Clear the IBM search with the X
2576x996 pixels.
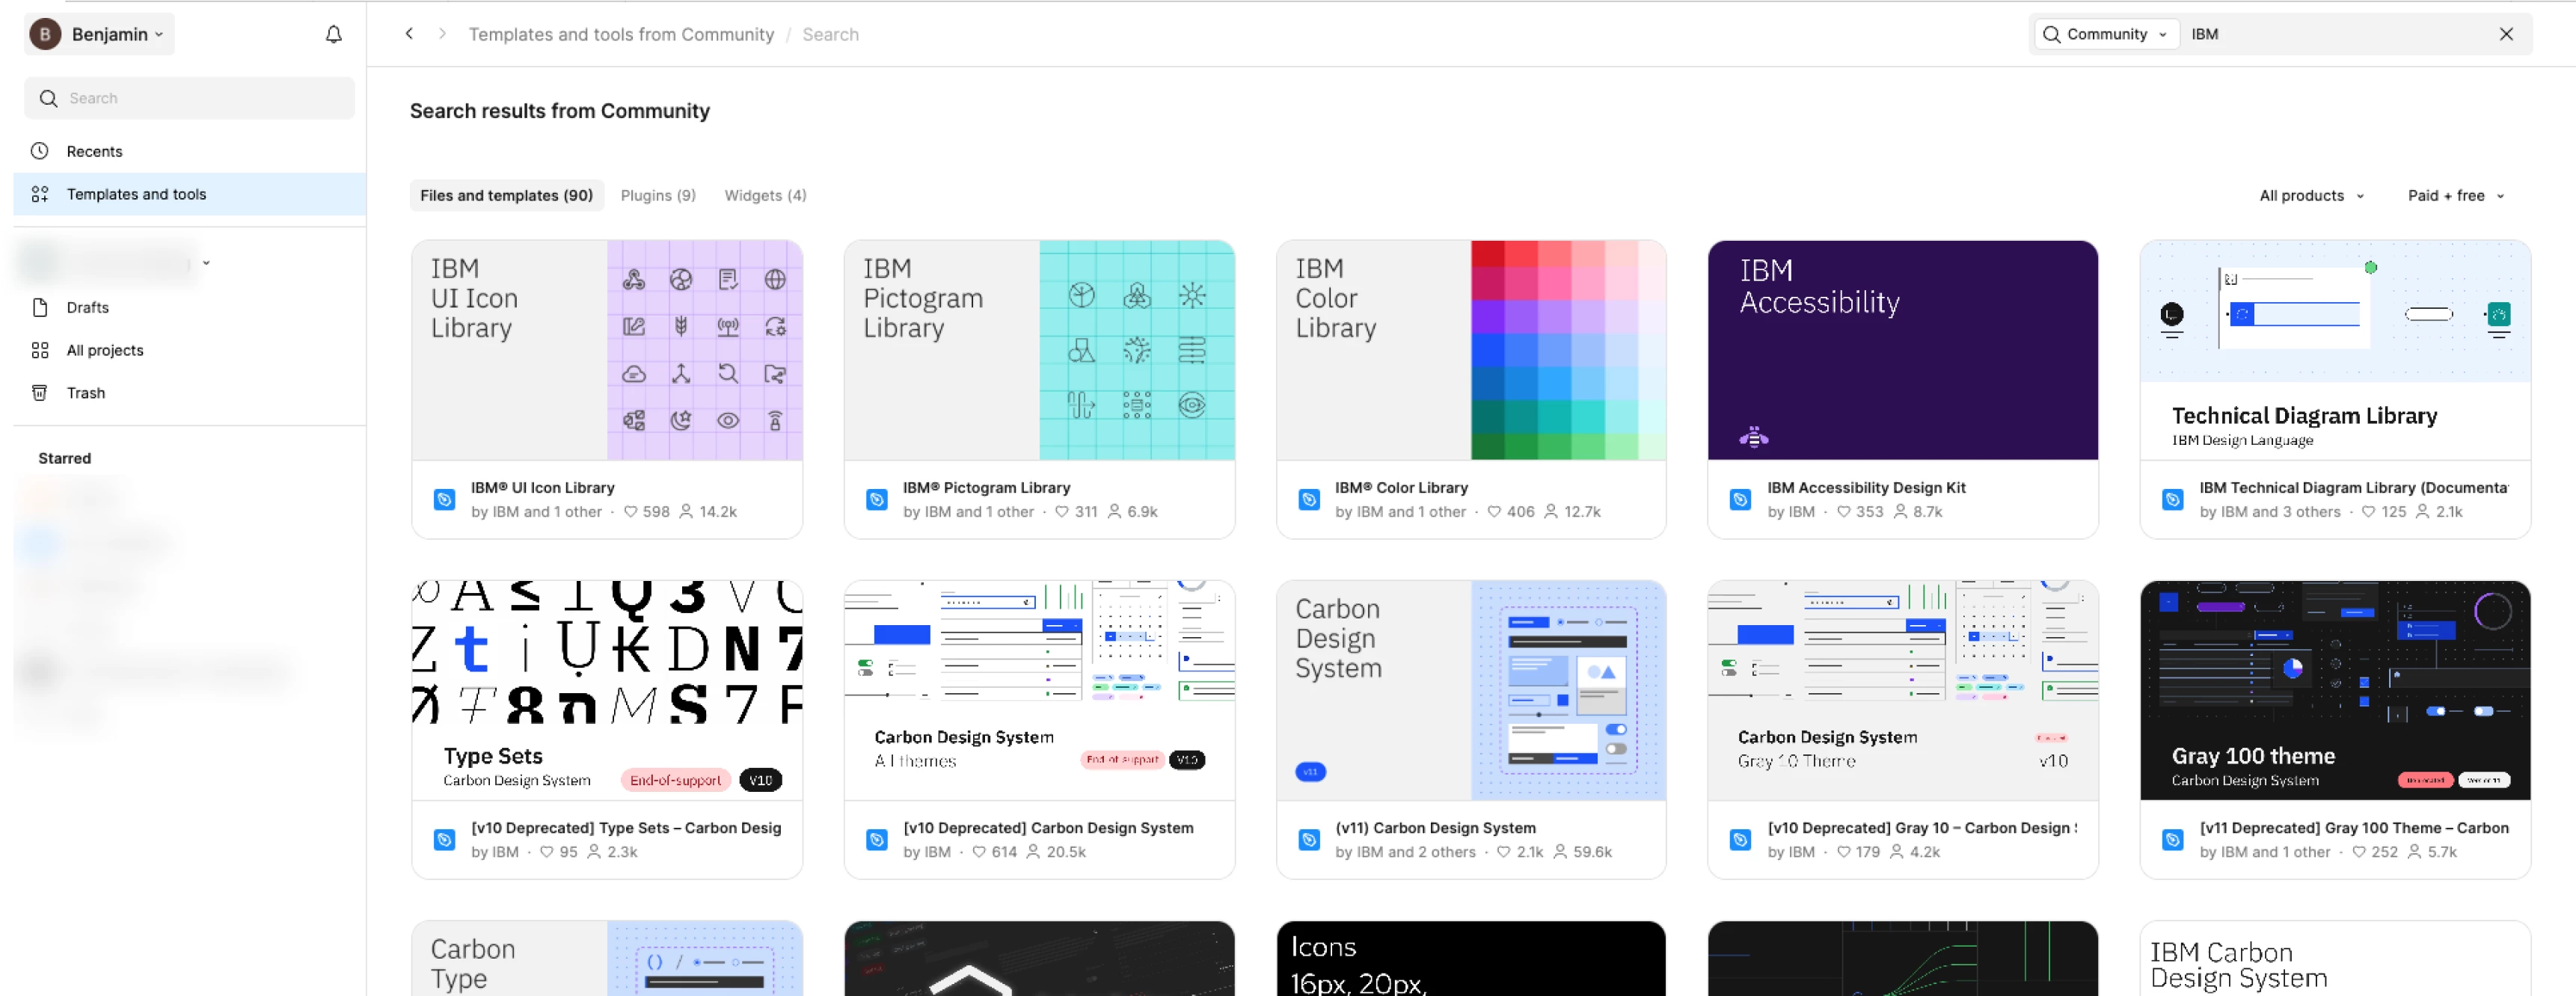tap(2506, 34)
